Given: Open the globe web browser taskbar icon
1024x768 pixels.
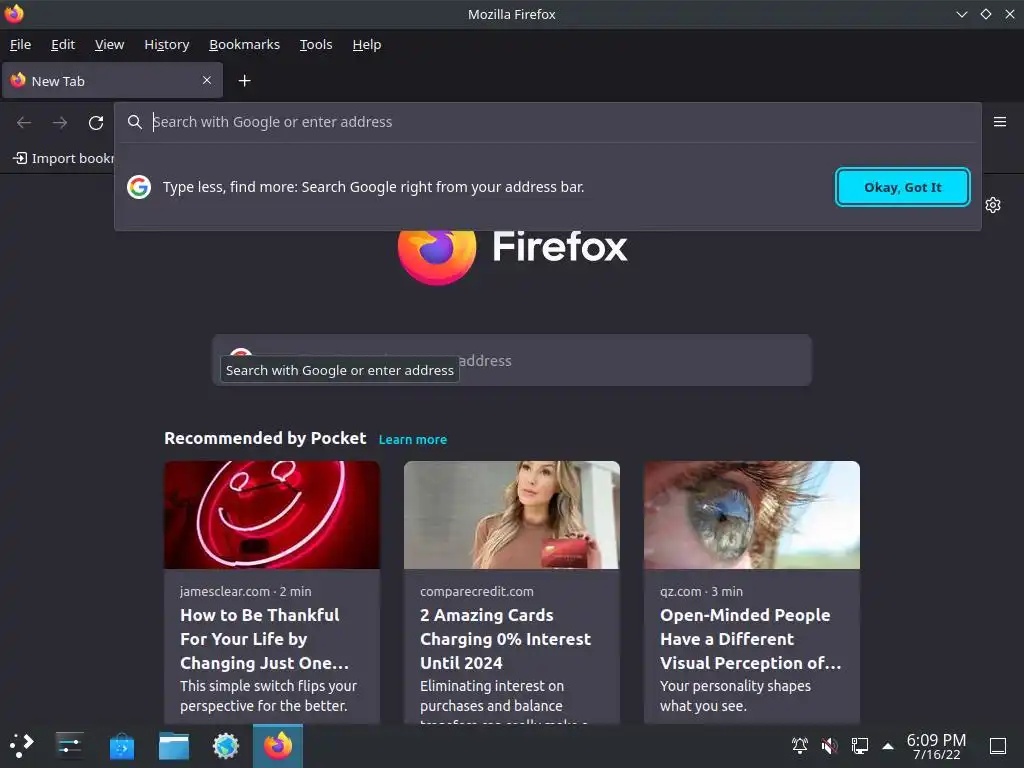Looking at the screenshot, I should [x=226, y=746].
